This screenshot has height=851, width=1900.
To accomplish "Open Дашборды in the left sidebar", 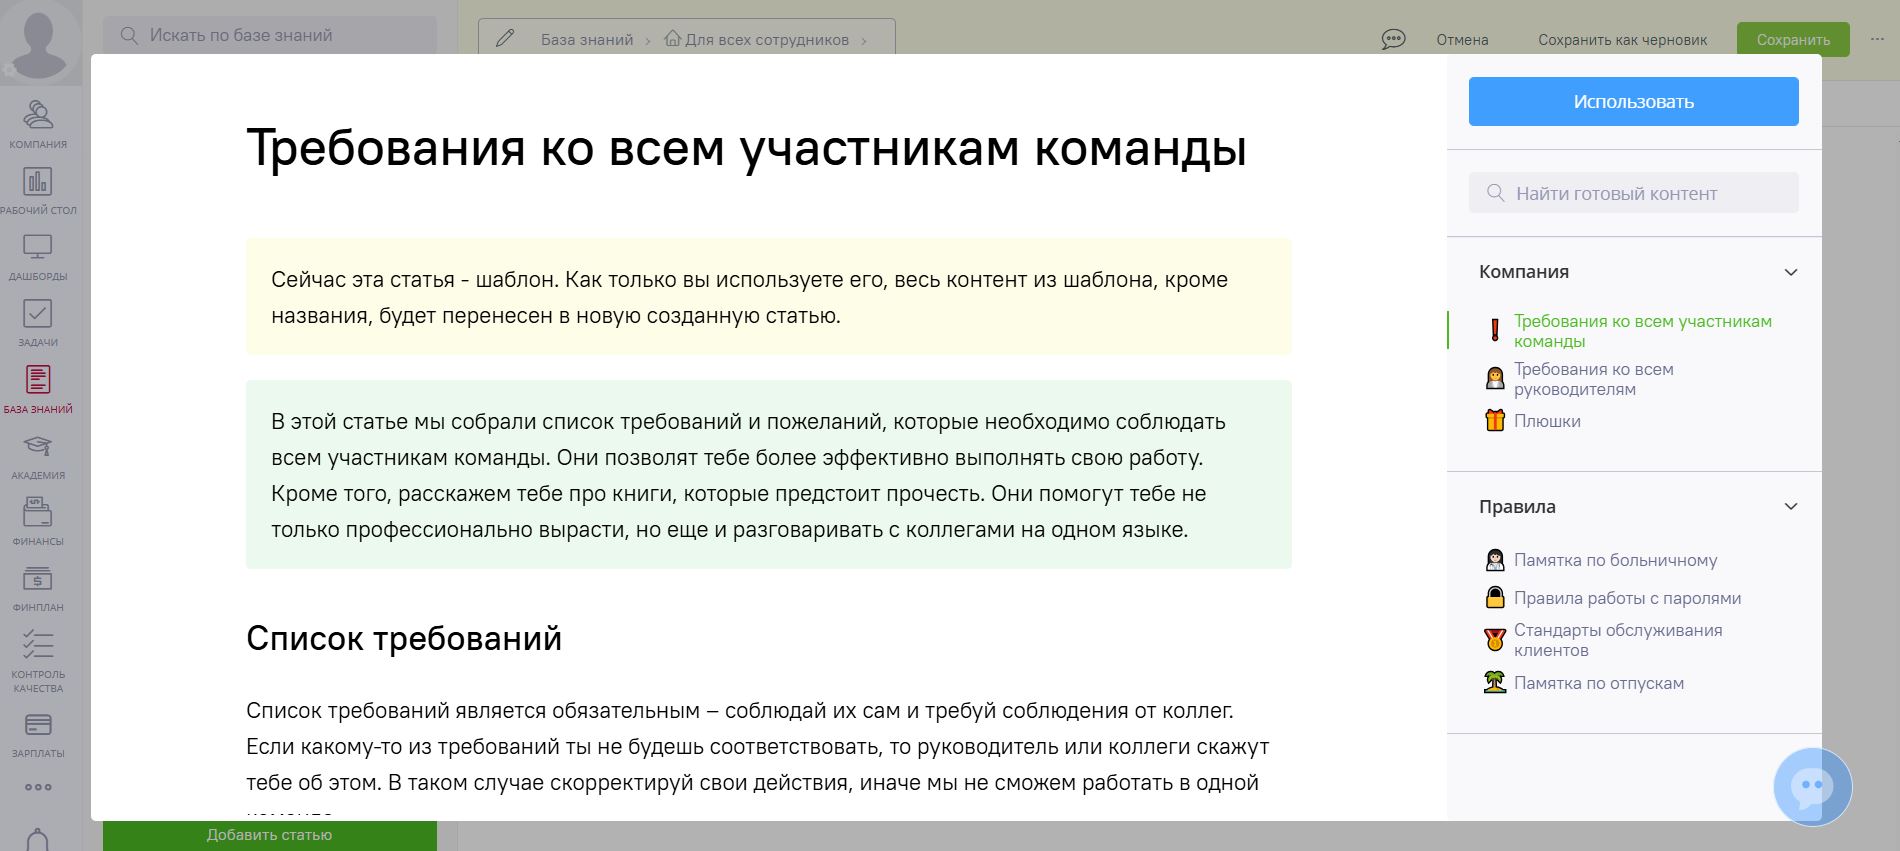I will click(38, 256).
